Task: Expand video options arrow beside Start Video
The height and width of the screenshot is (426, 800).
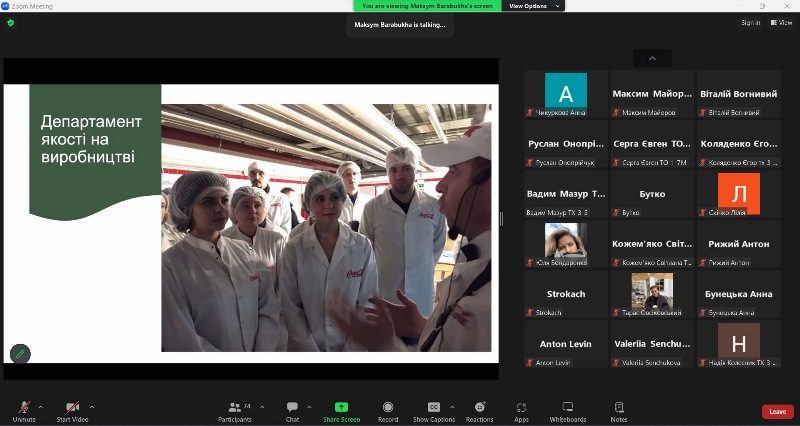Action: (x=92, y=407)
